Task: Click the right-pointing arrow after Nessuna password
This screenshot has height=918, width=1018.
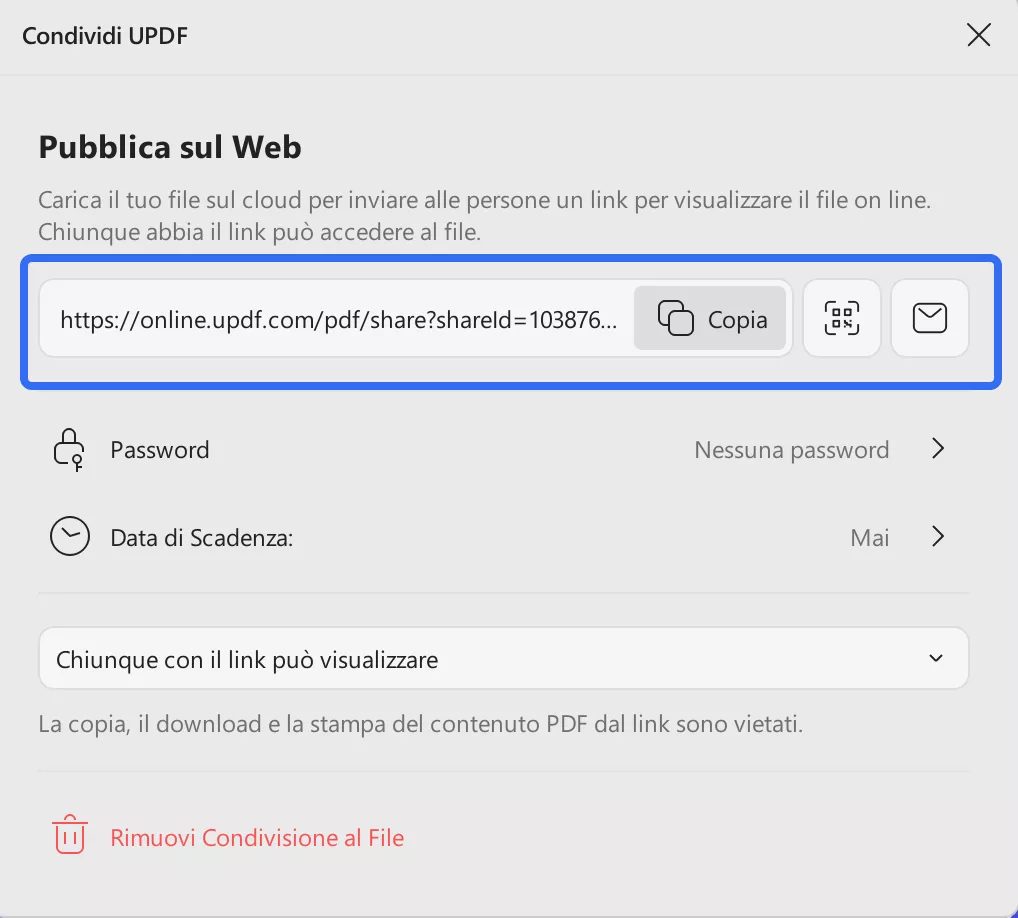Action: [938, 449]
